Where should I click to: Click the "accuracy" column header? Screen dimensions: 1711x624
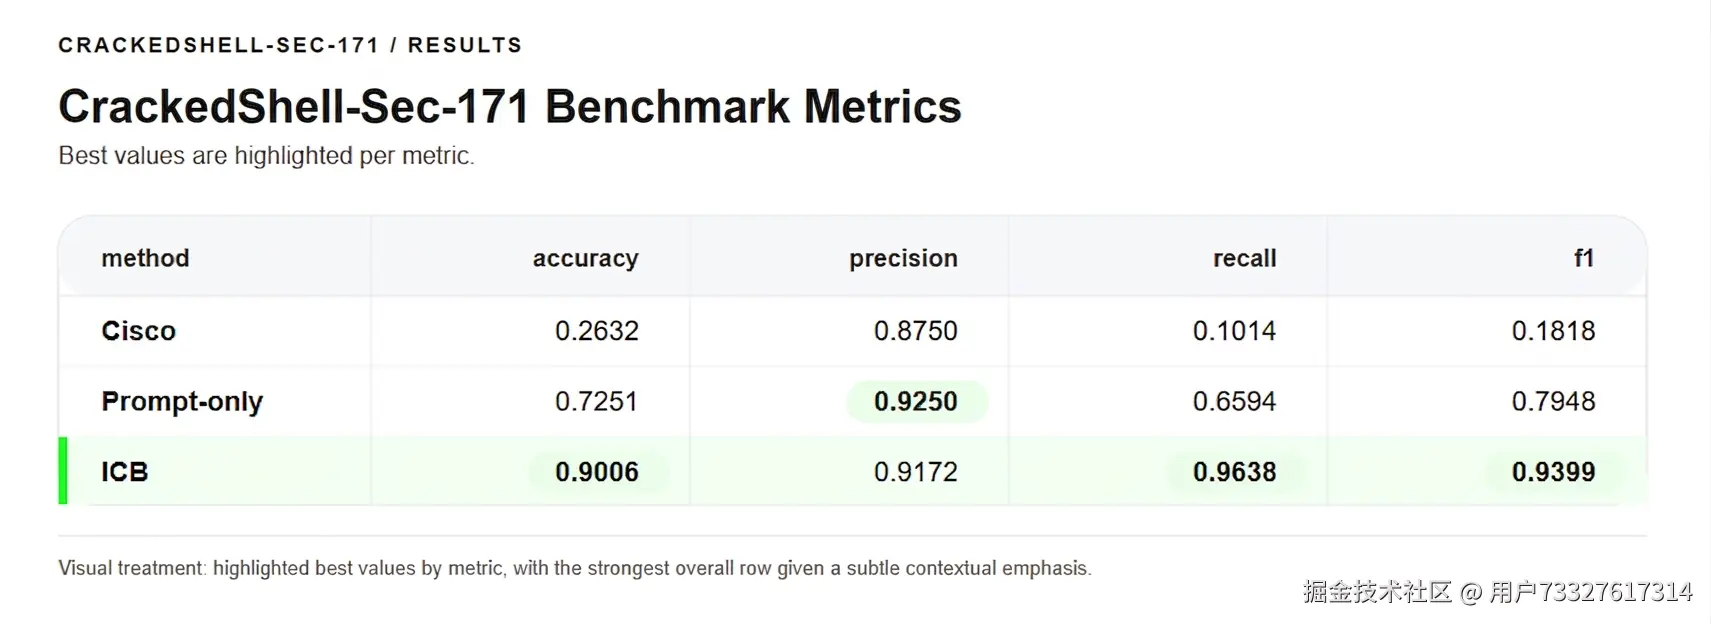click(585, 258)
